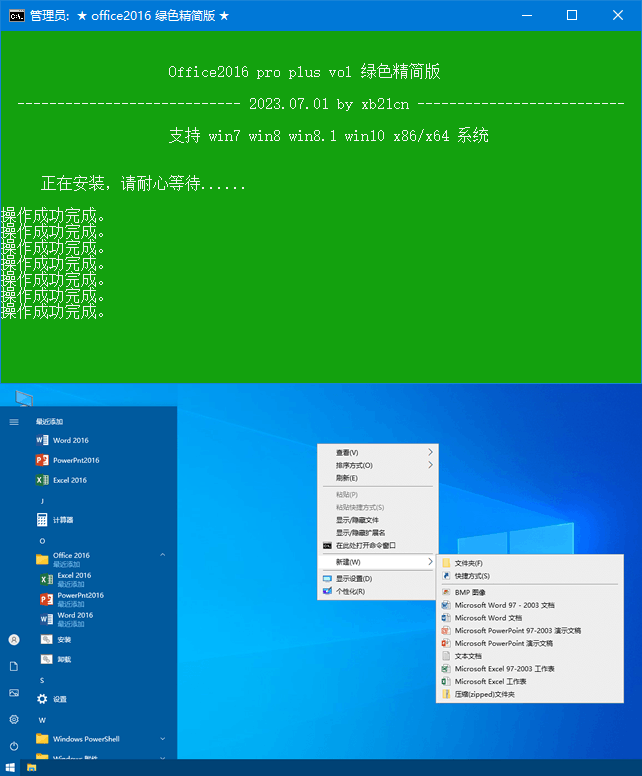Create Microsoft Word 97 - 2003 文档
This screenshot has width=642, height=776.
pyautogui.click(x=530, y=605)
